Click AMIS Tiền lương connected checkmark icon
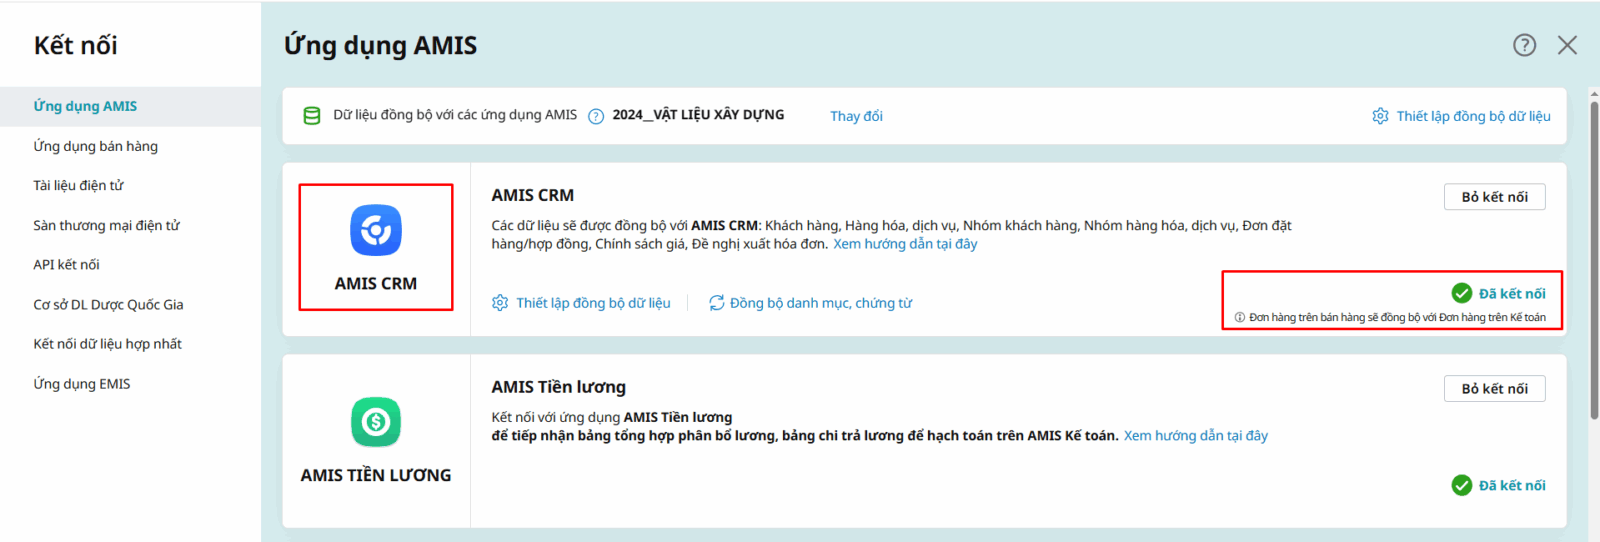 pyautogui.click(x=1461, y=485)
